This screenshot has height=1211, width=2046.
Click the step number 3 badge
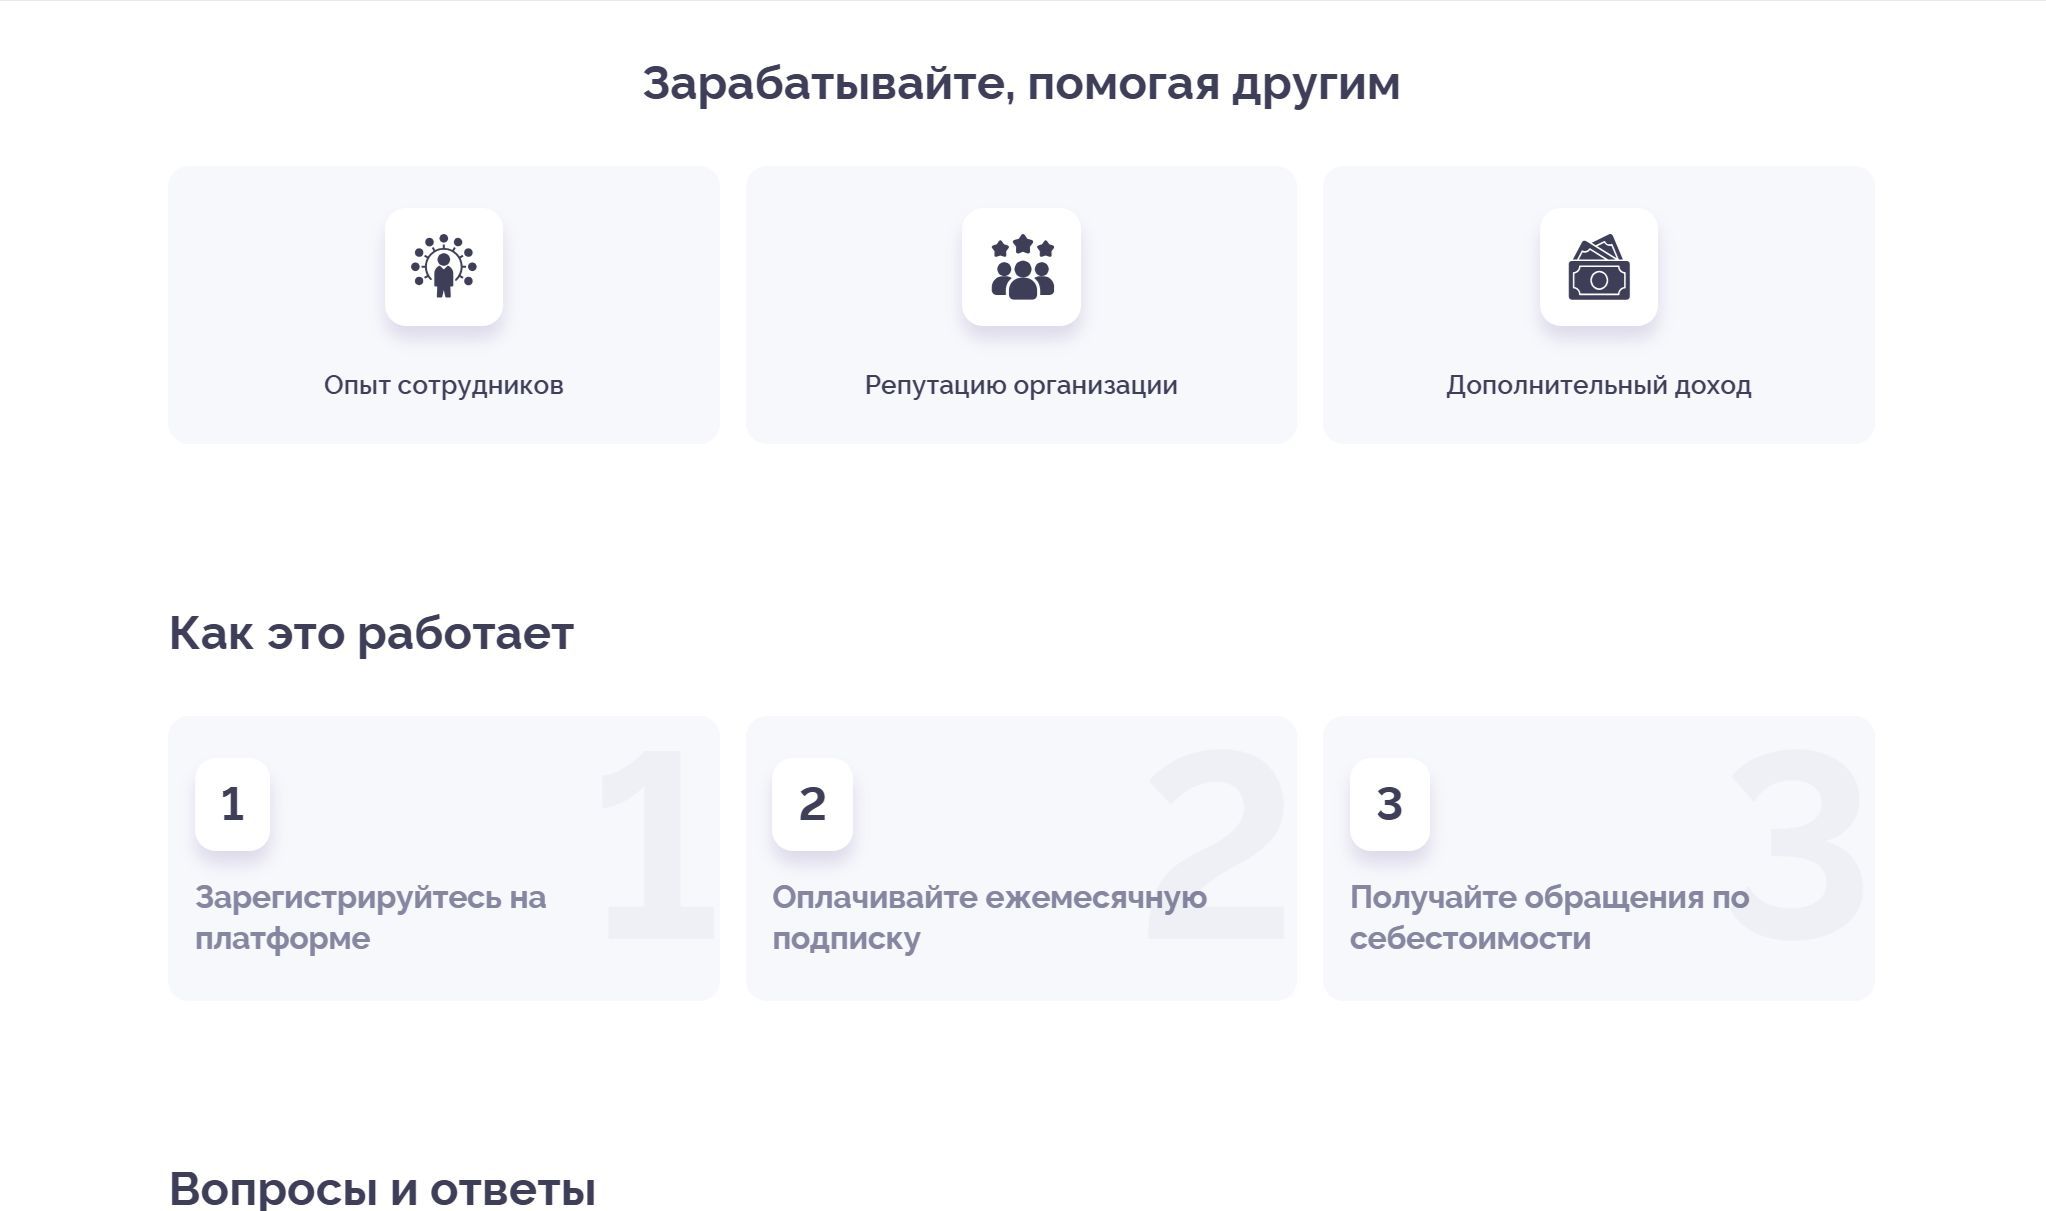(x=1389, y=804)
